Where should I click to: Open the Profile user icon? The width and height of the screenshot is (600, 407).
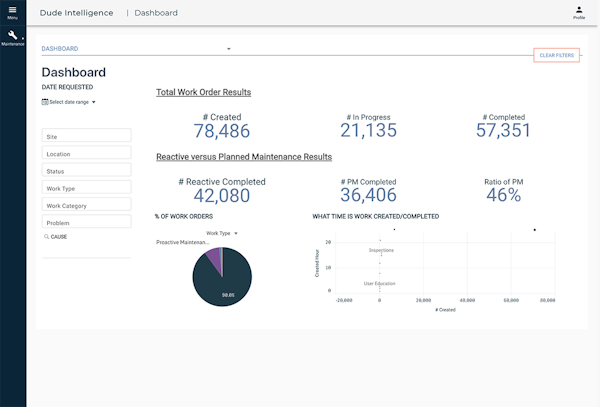[x=579, y=10]
